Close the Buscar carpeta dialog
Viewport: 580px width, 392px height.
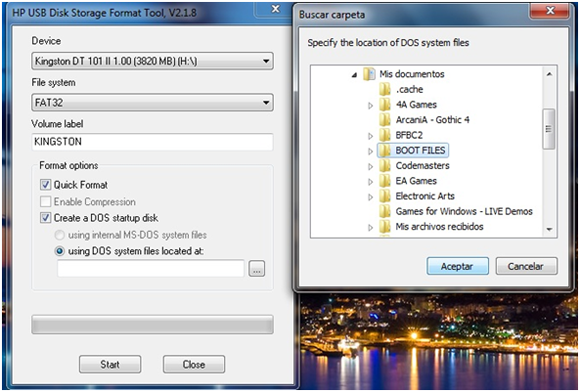[x=550, y=10]
